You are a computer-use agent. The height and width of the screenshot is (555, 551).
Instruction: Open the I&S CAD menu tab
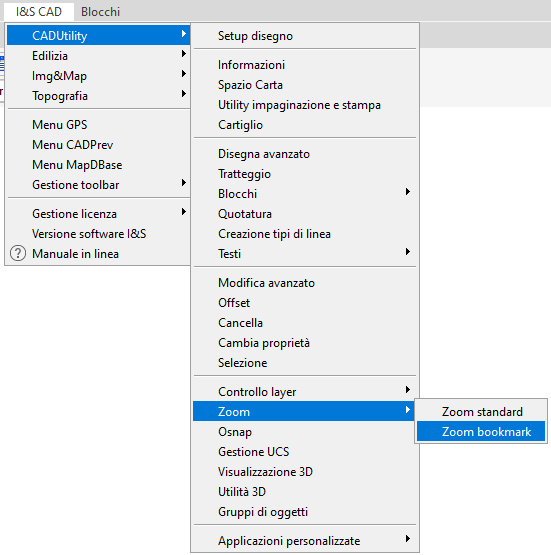pos(39,12)
